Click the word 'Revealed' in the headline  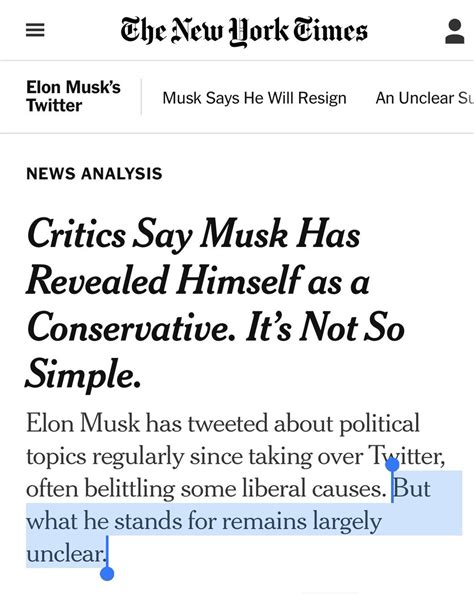[97, 281]
